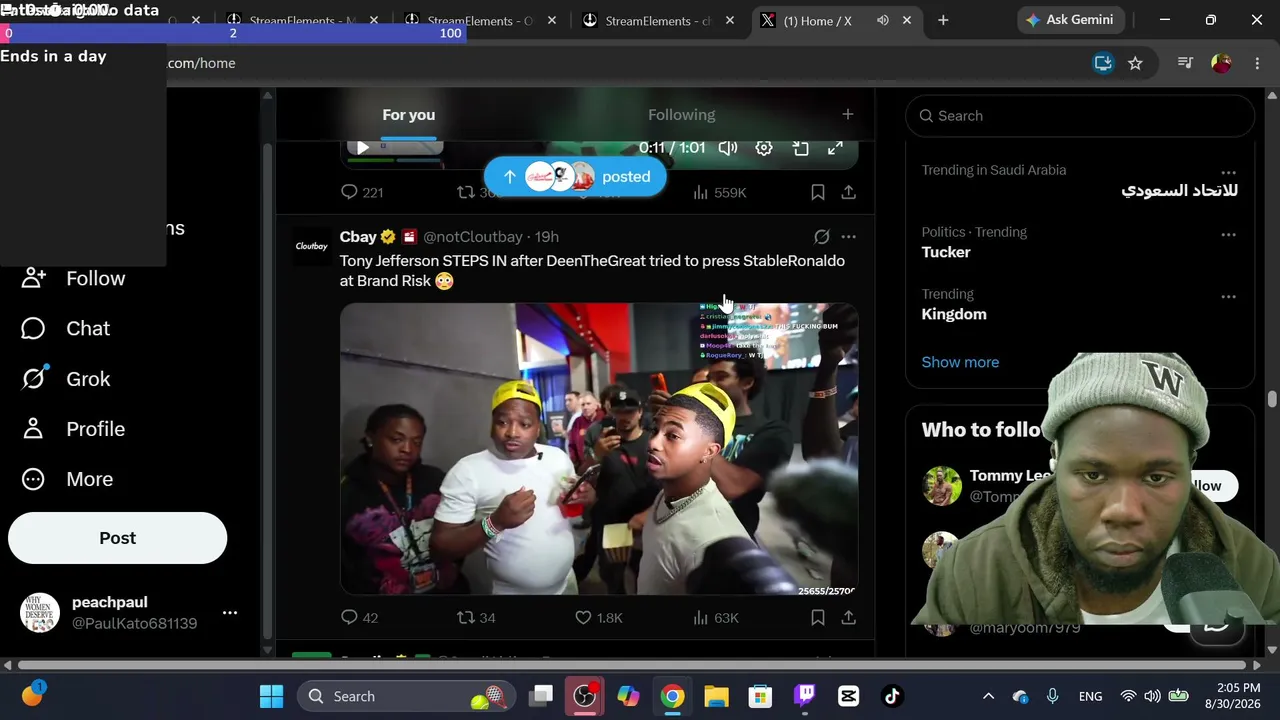
Task: Mute audio on the Home / X tab
Action: [883, 20]
